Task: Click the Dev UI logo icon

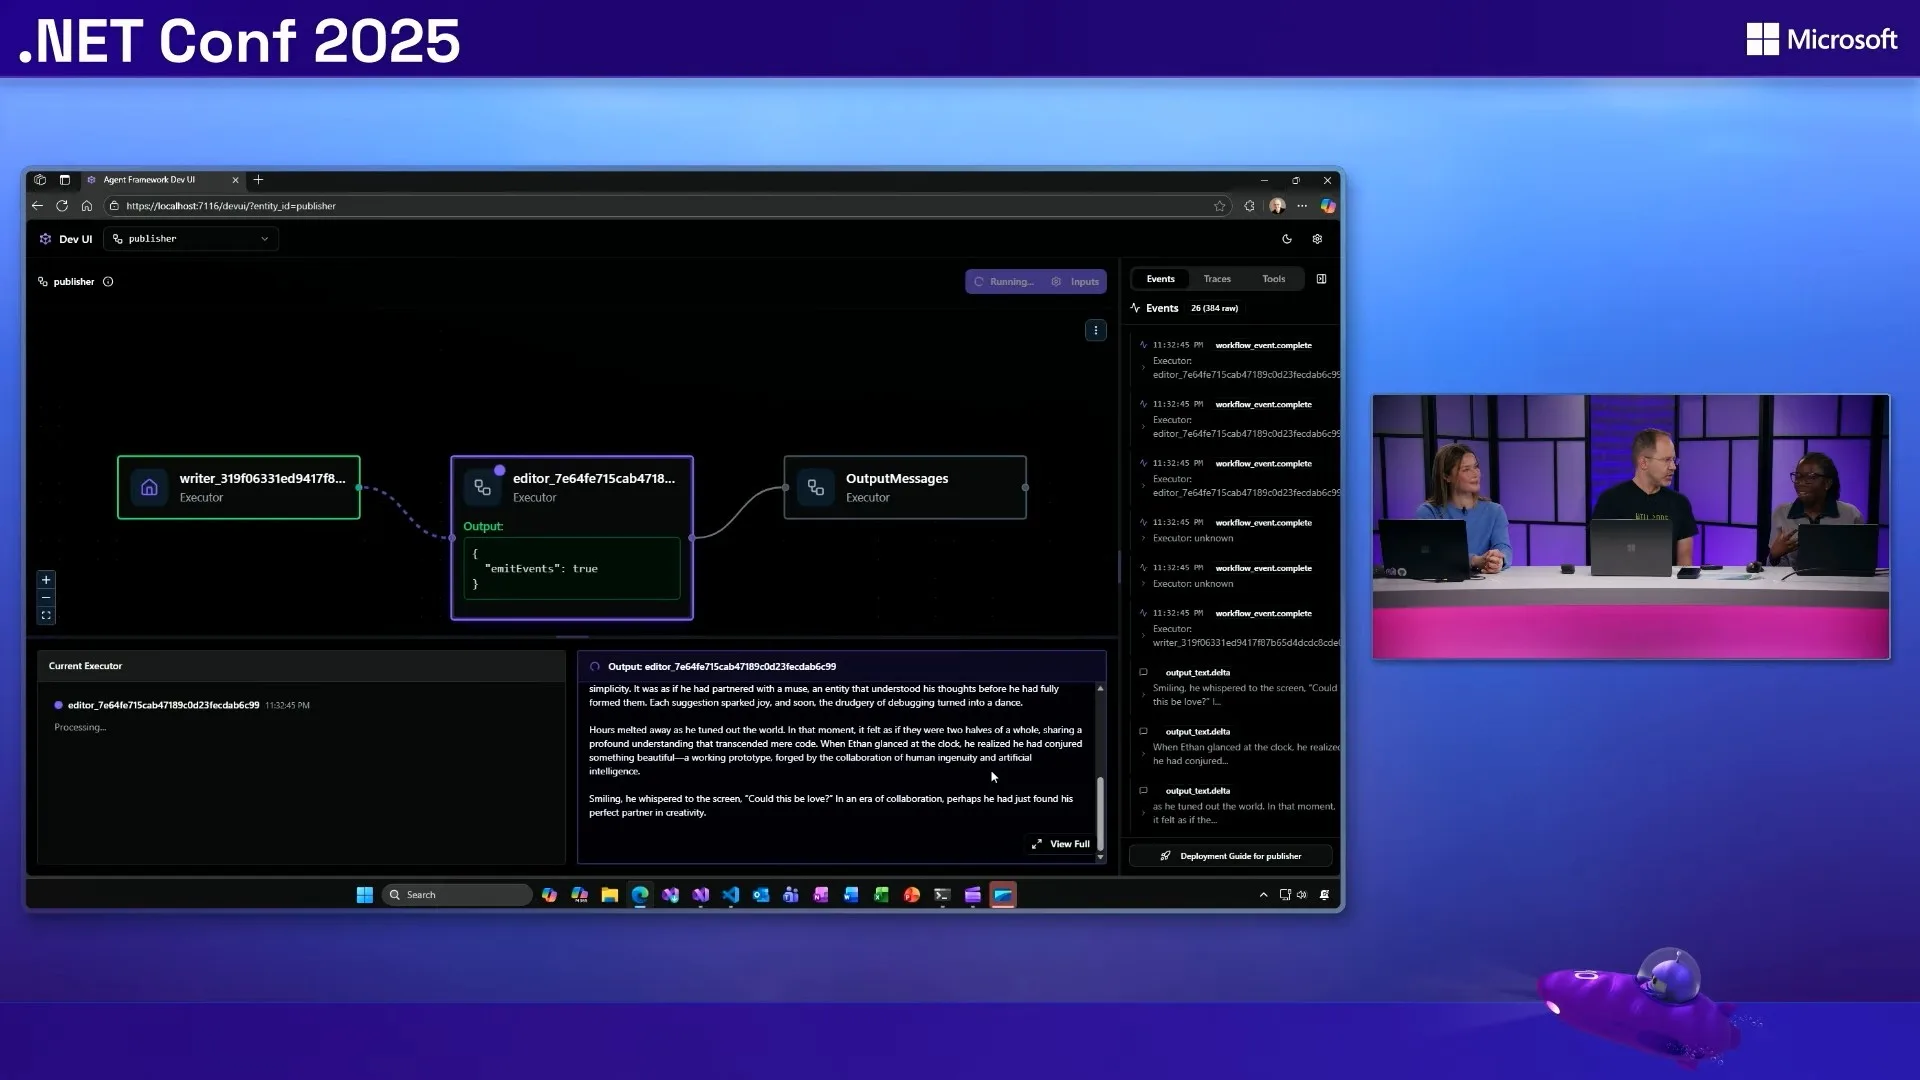Action: click(x=46, y=239)
